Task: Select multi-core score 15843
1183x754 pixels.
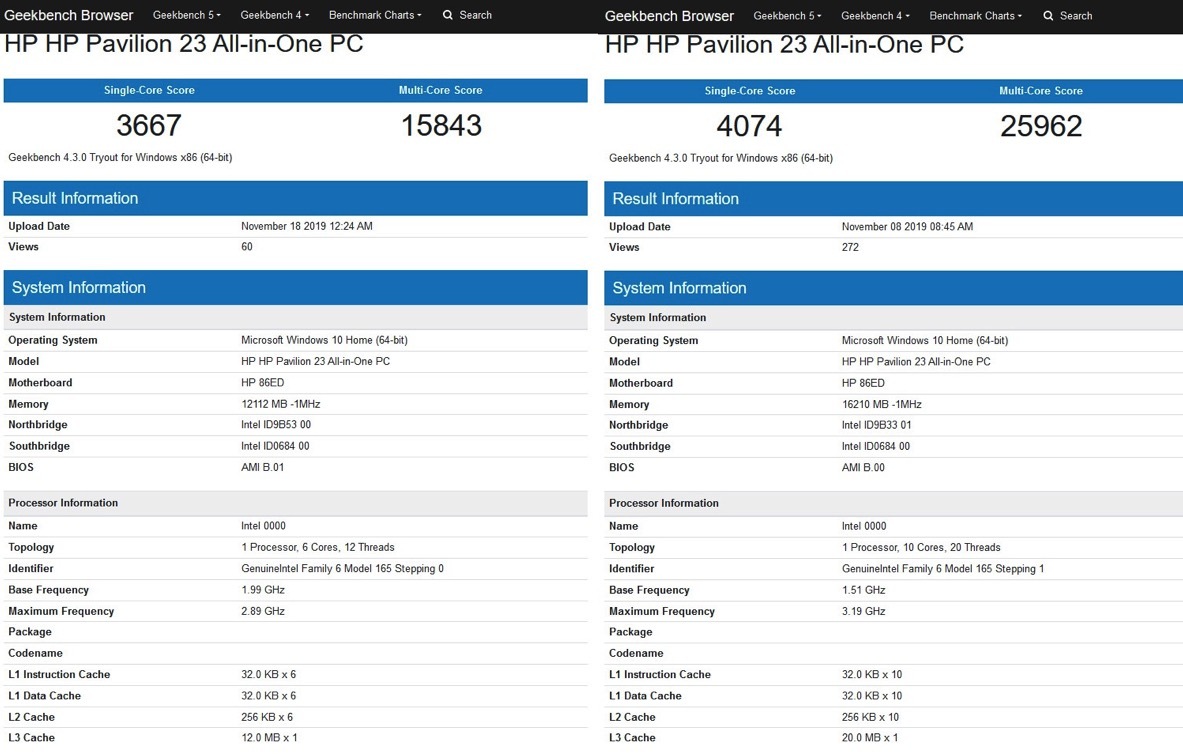Action: point(441,125)
